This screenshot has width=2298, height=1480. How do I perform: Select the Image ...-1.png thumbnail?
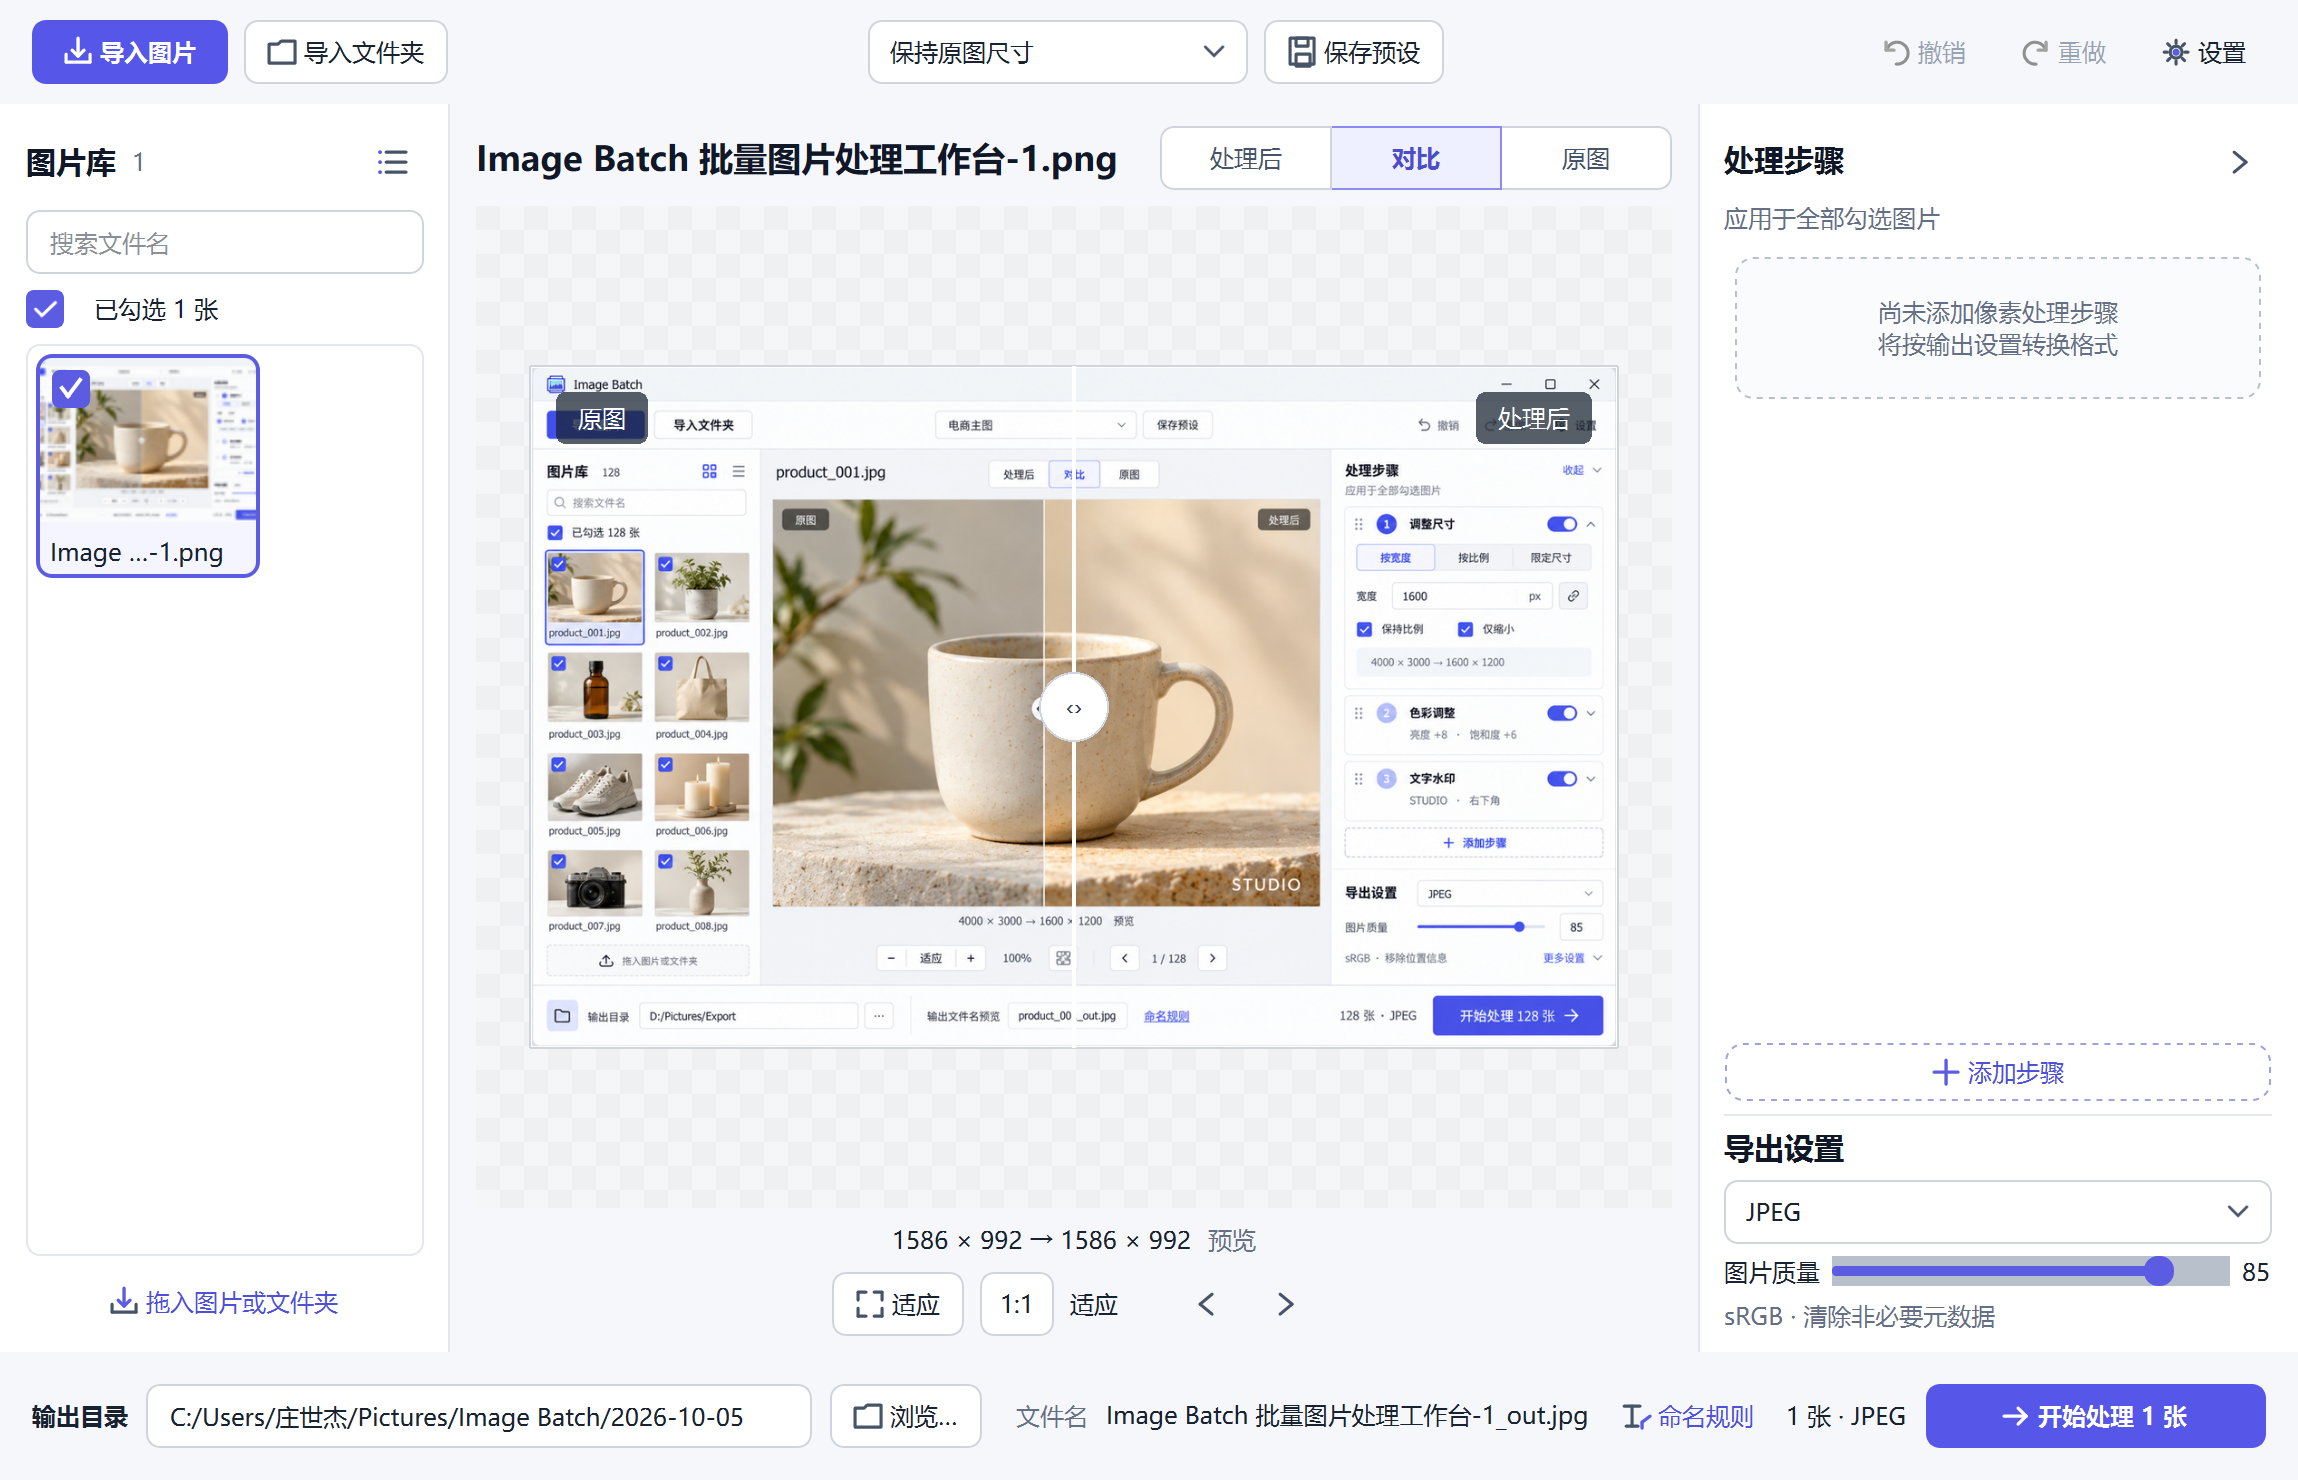click(148, 466)
